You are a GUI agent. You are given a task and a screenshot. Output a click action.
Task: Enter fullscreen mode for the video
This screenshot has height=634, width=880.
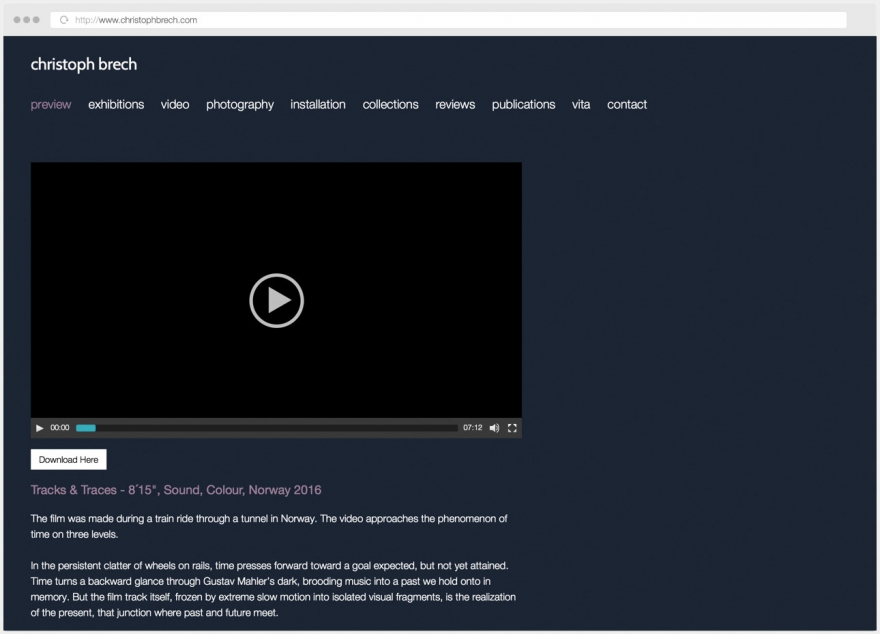(x=512, y=428)
